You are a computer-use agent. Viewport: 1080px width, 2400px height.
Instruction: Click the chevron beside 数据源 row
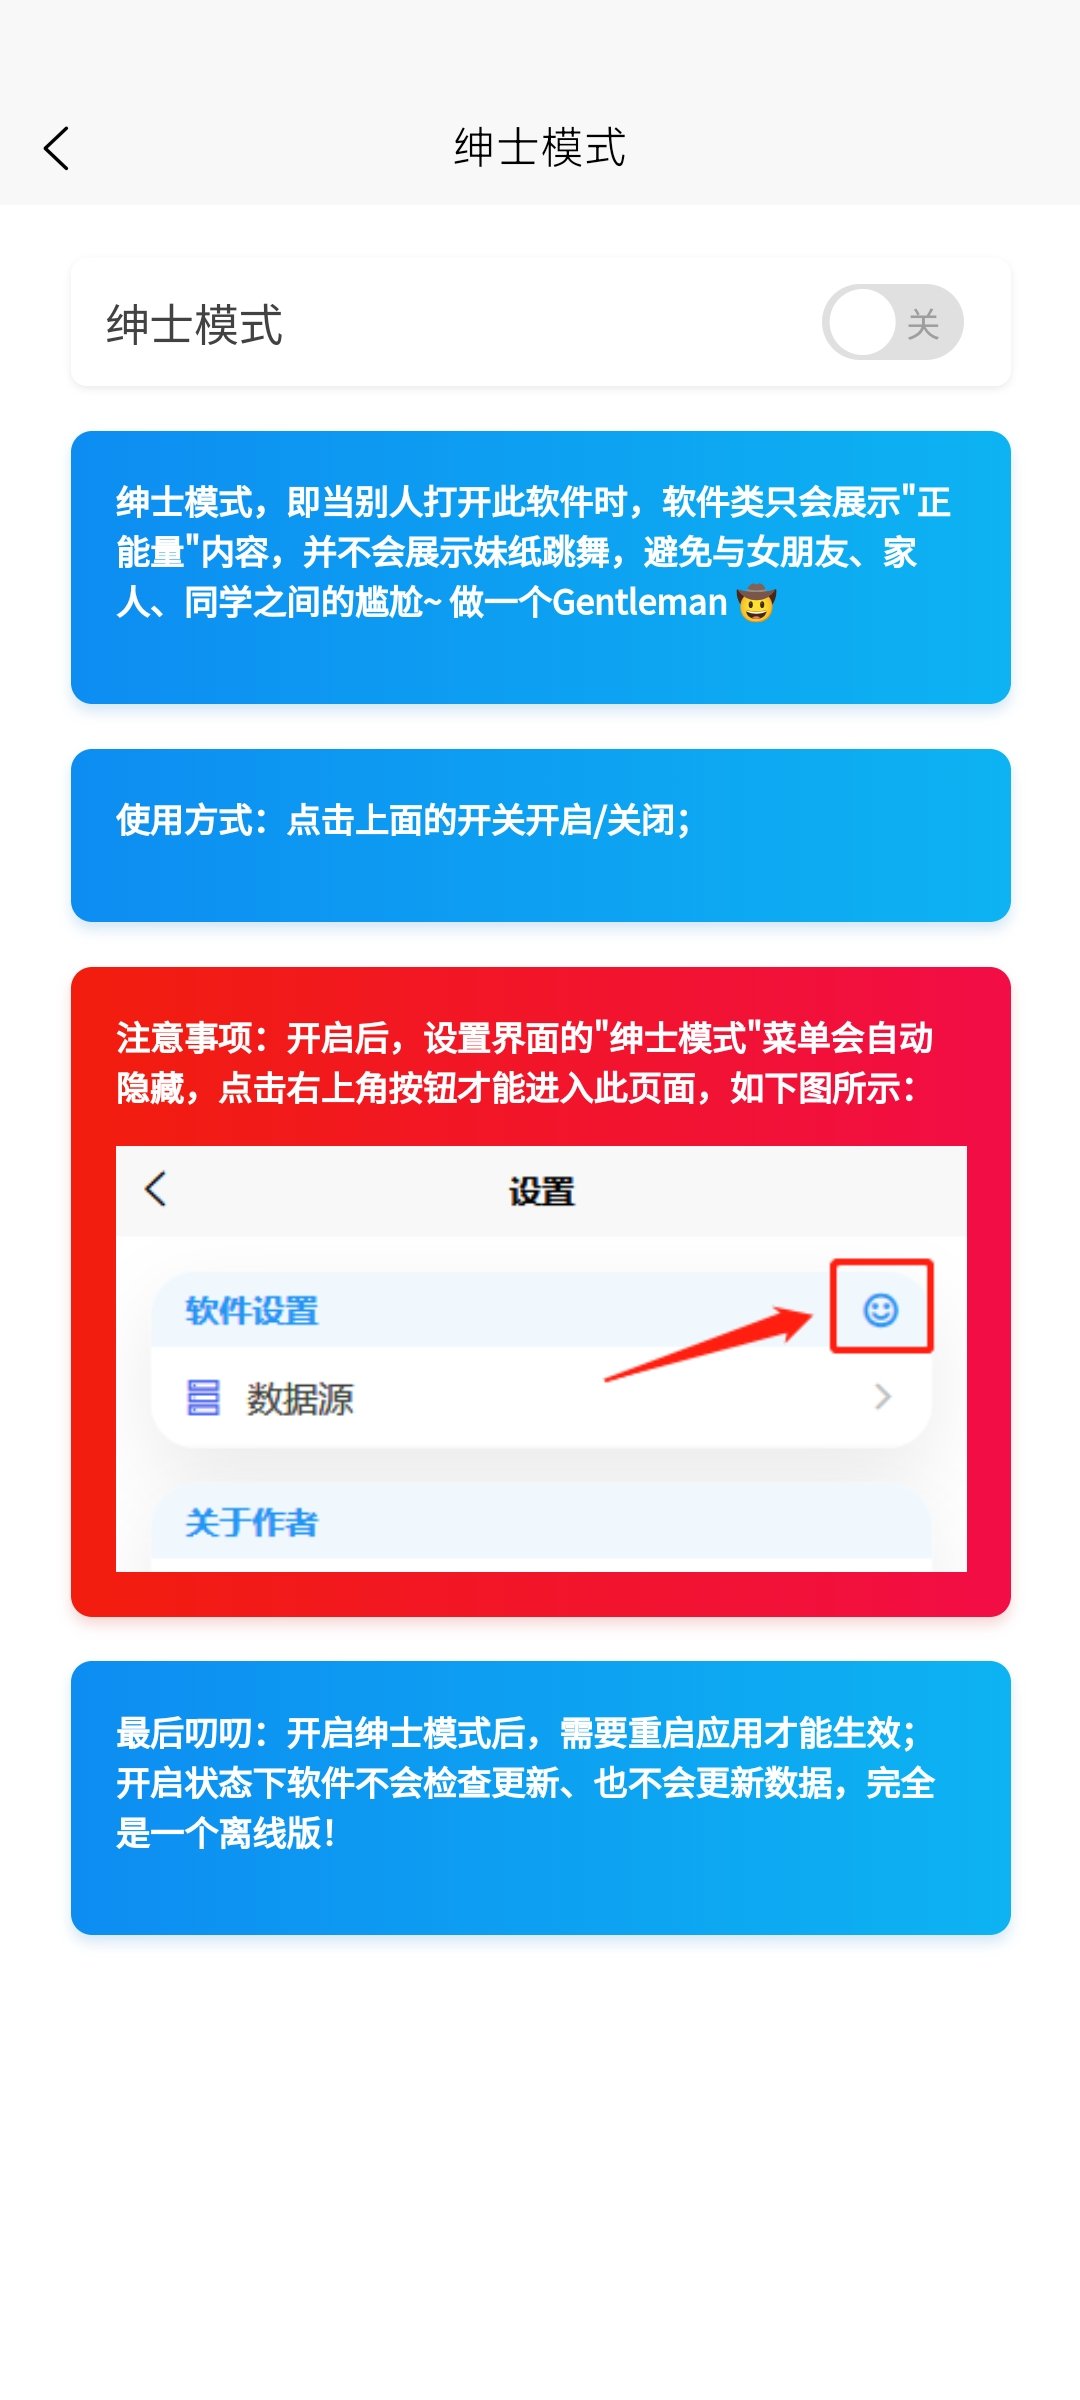(x=882, y=1397)
